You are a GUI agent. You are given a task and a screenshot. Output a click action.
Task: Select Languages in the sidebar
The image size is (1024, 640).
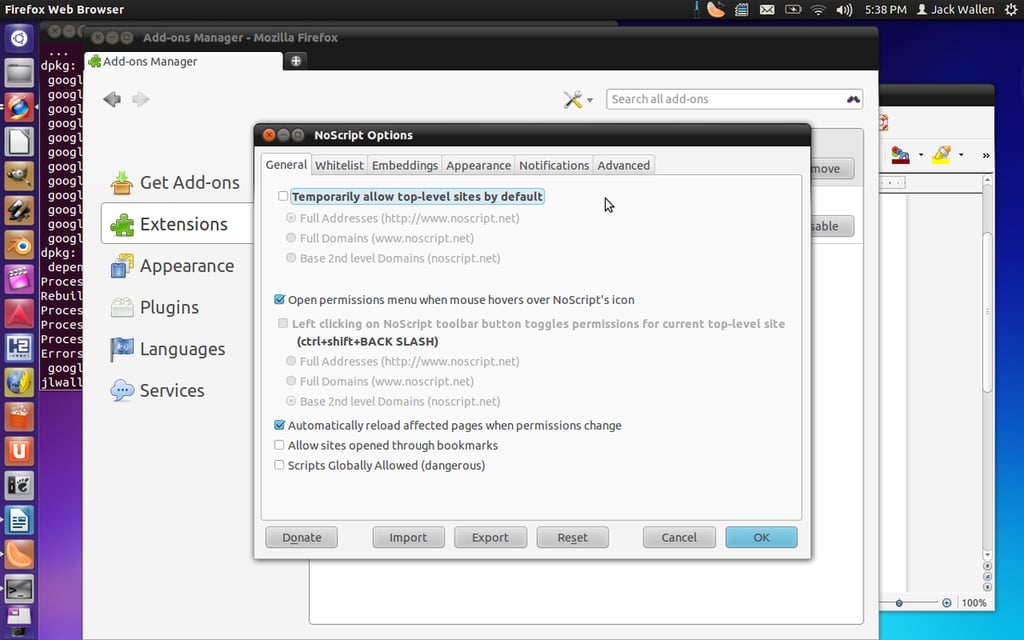168,349
